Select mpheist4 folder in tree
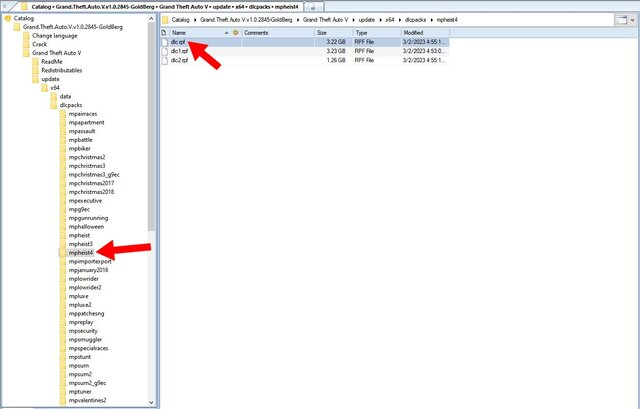Viewport: 640px width, 409px height. [x=81, y=253]
